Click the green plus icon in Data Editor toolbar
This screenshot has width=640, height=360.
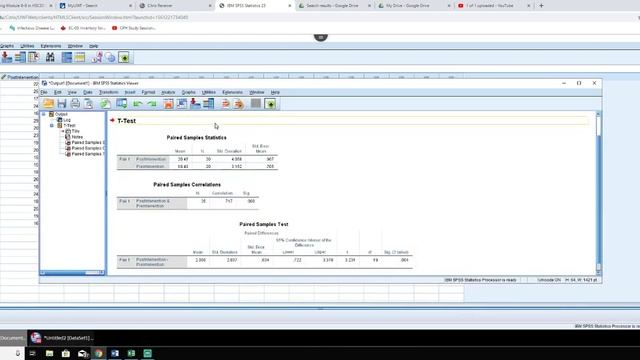pyautogui.click(x=124, y=58)
